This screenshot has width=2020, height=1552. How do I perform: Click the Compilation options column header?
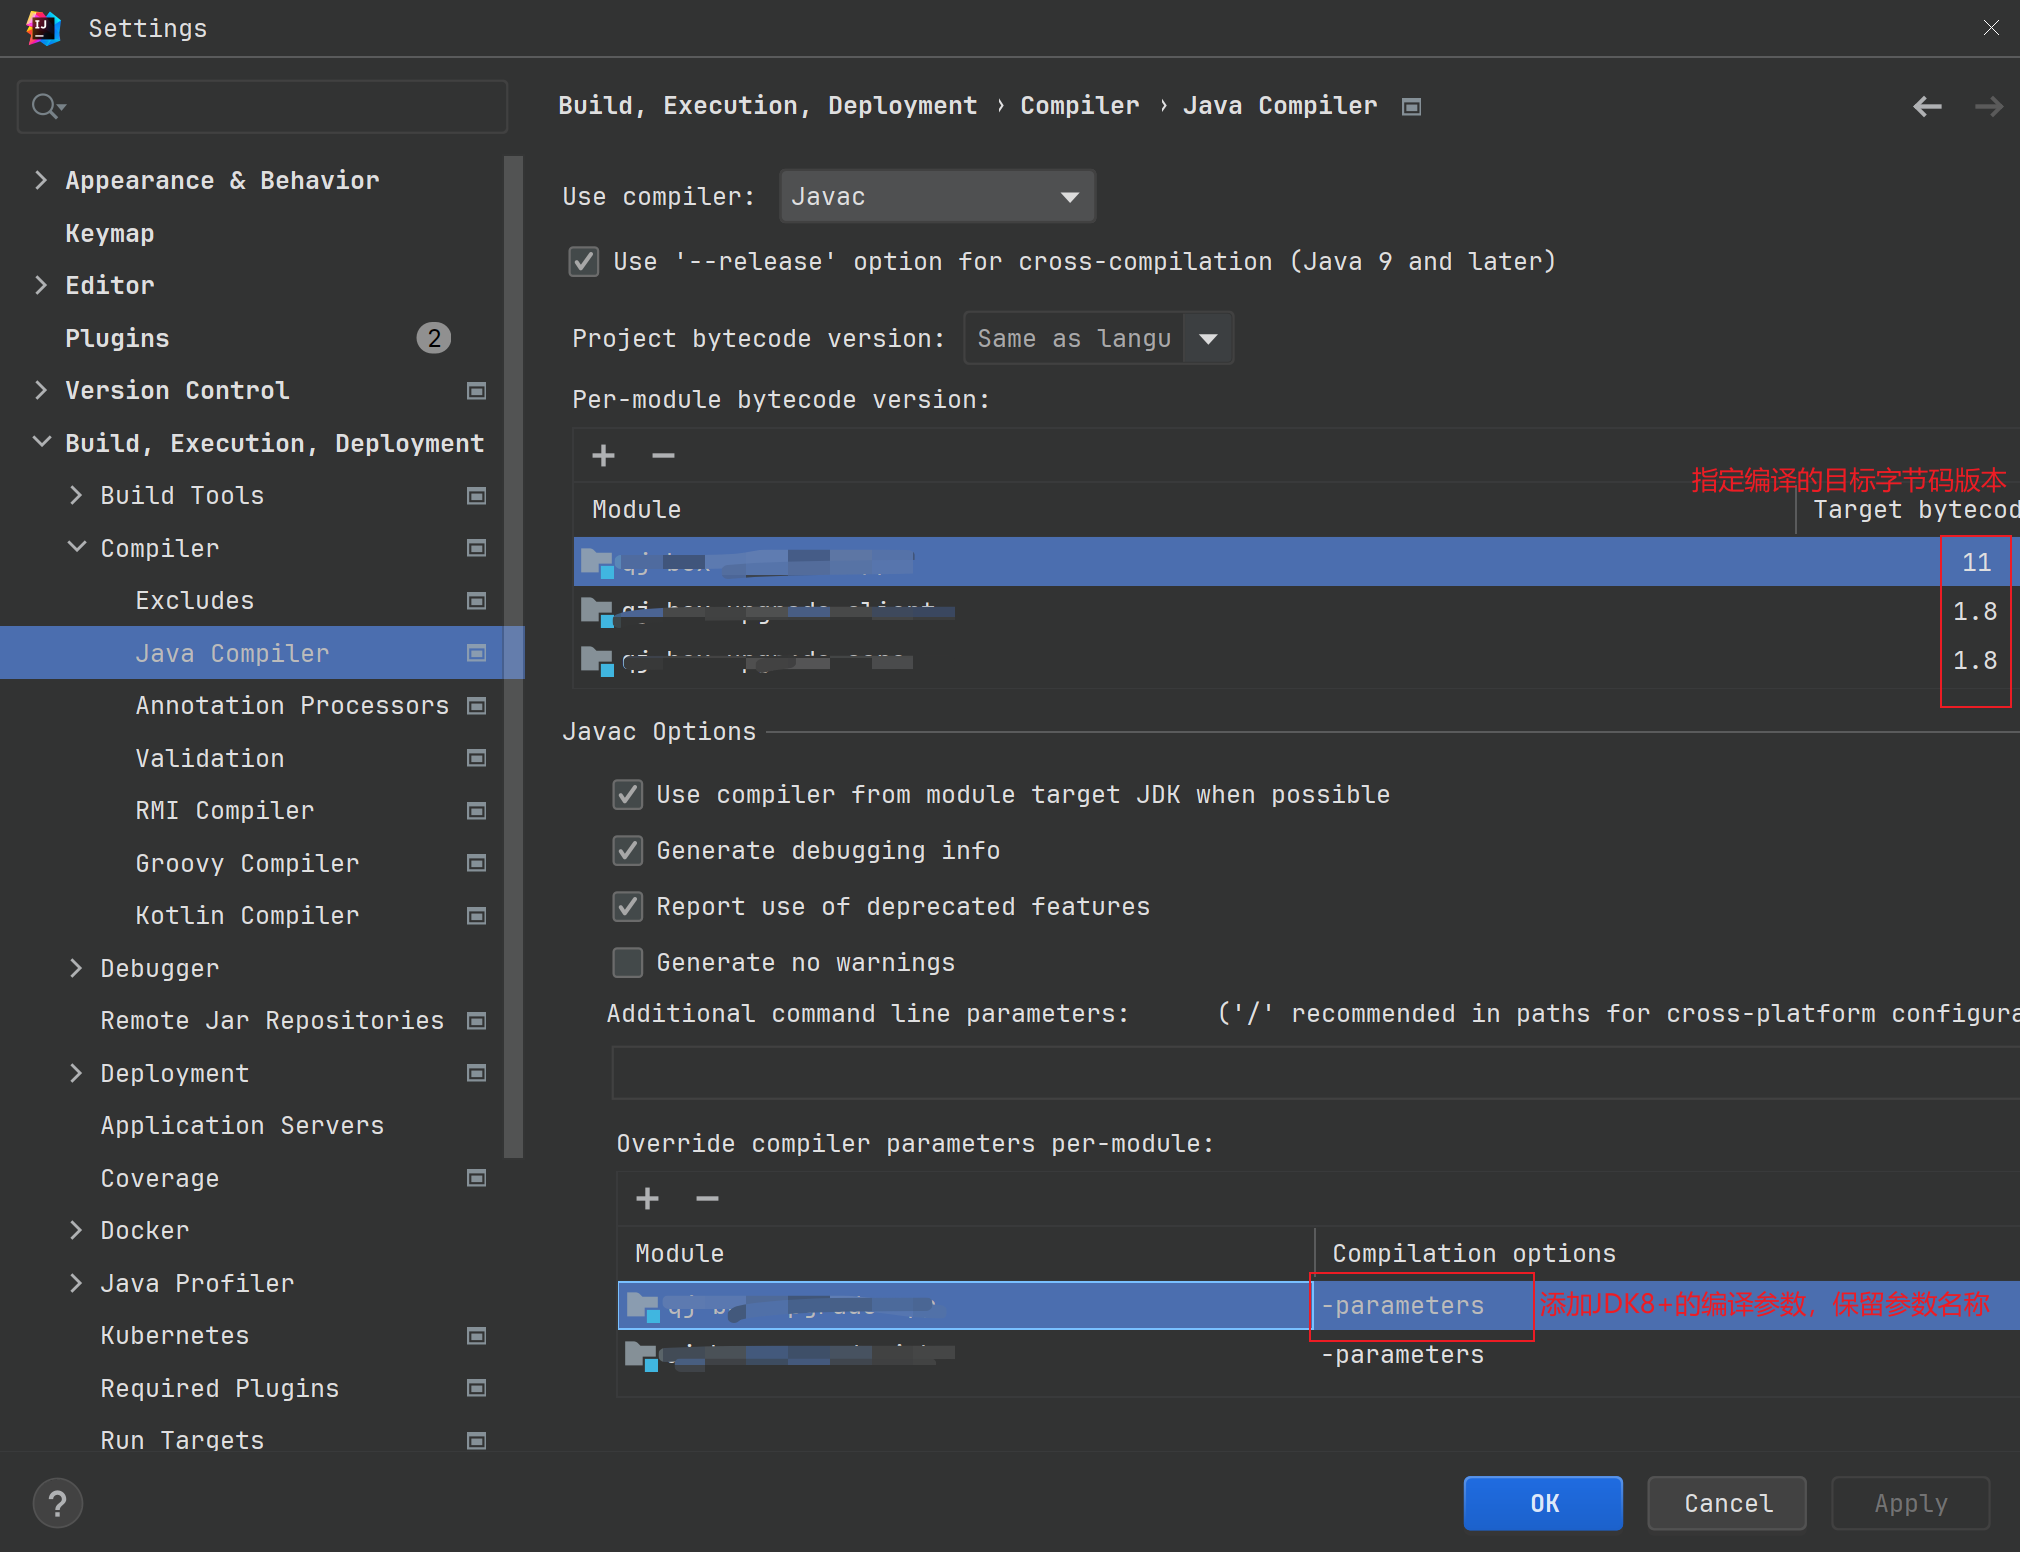[1474, 1254]
